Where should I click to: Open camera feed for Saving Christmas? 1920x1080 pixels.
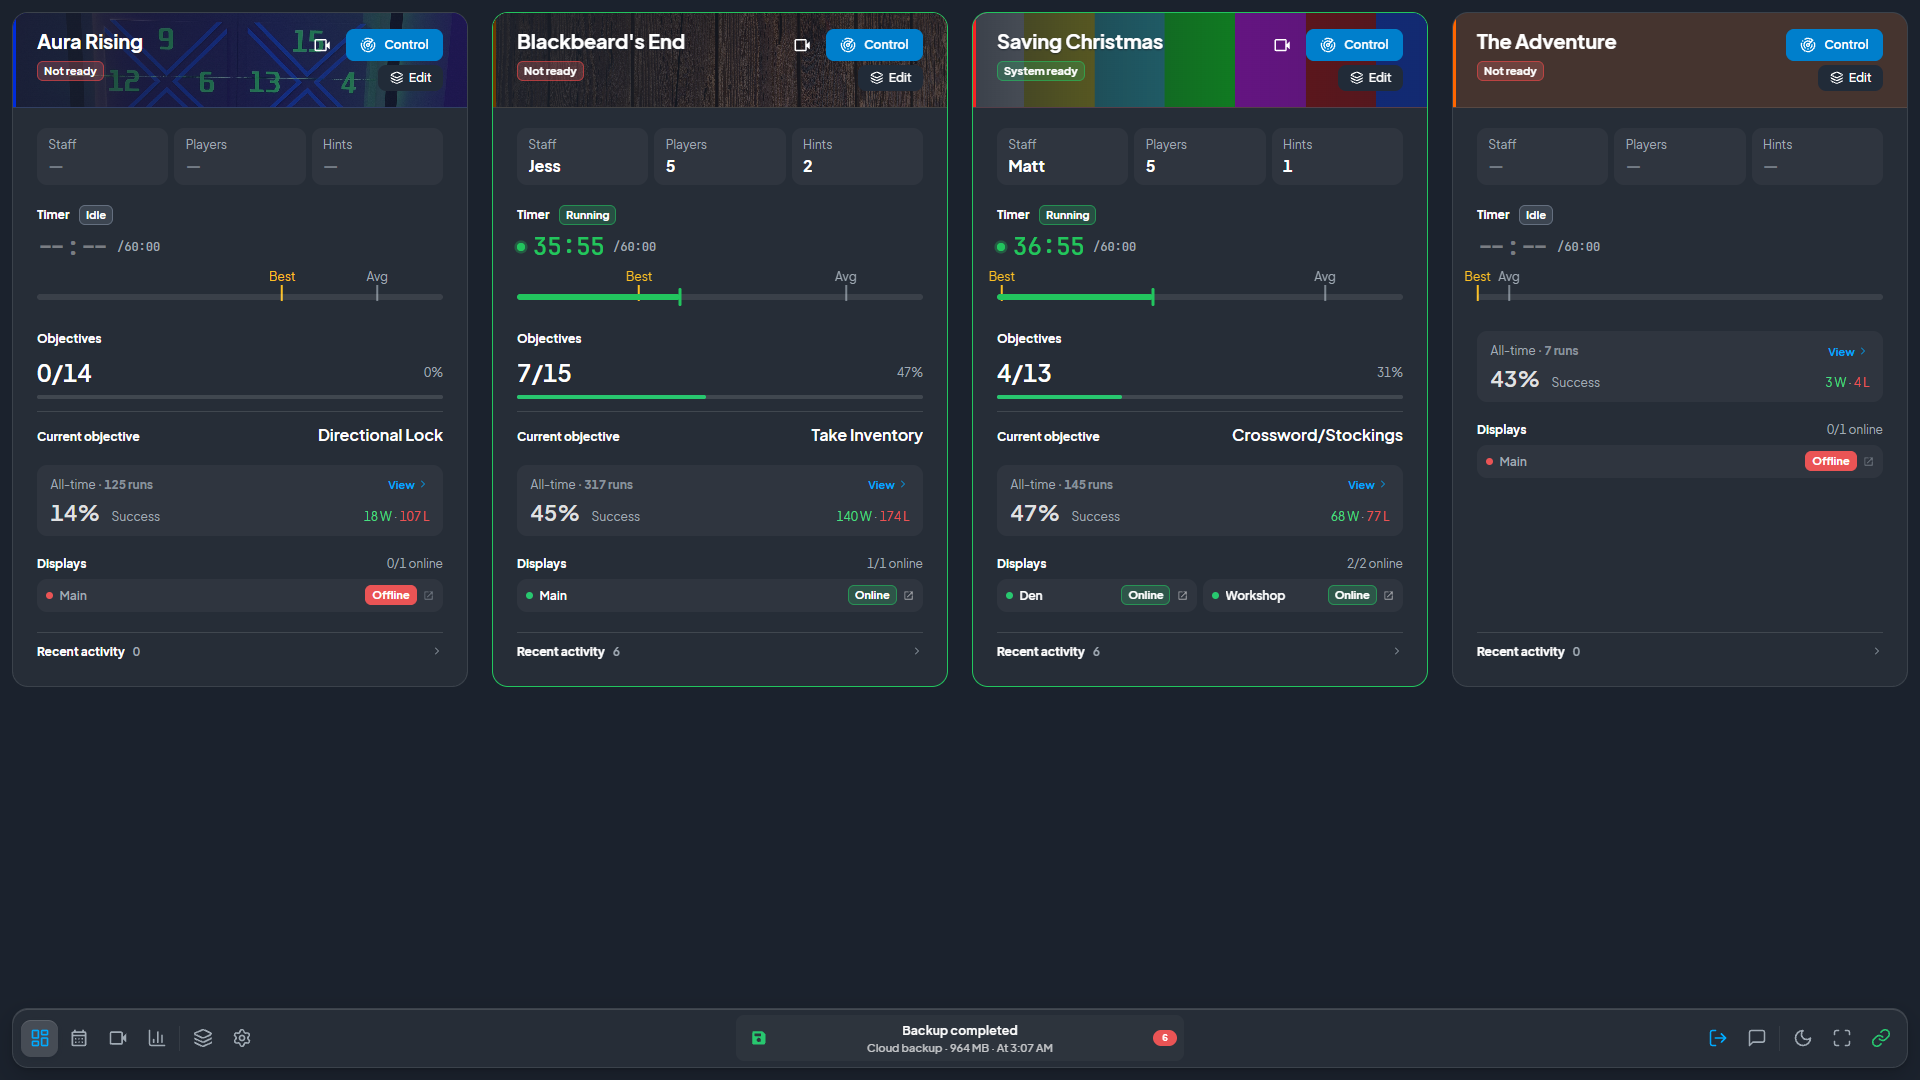pyautogui.click(x=1282, y=45)
